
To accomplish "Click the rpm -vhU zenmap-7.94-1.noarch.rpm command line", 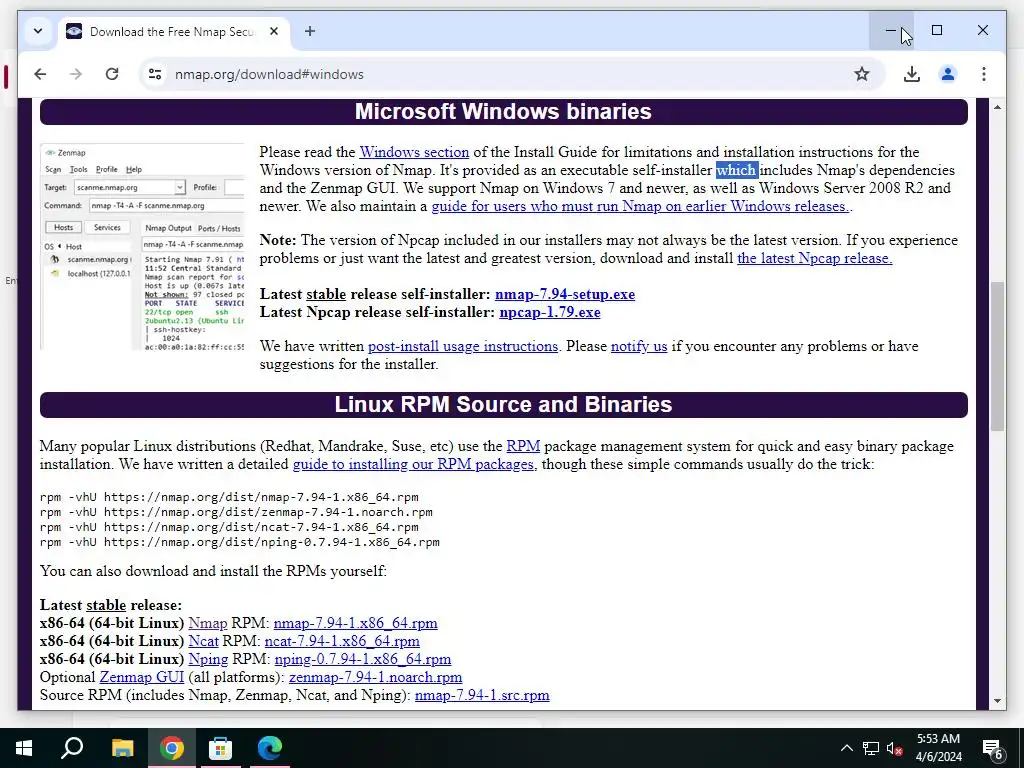I will pos(236,513).
